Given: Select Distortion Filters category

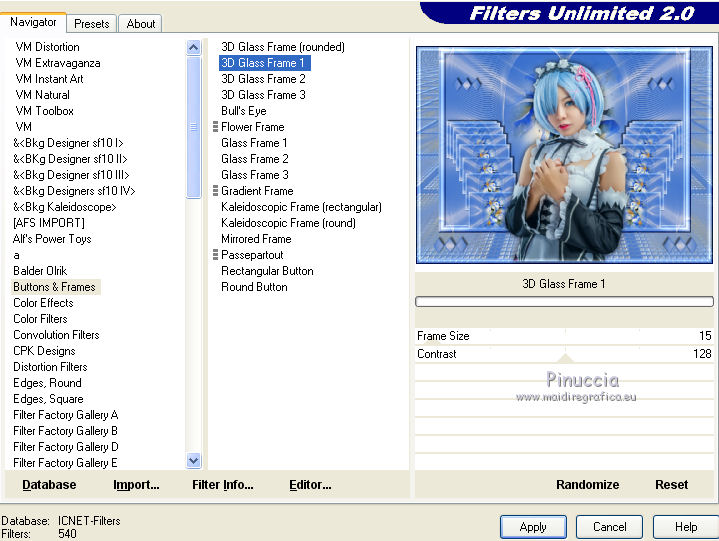Looking at the screenshot, I should pos(50,367).
